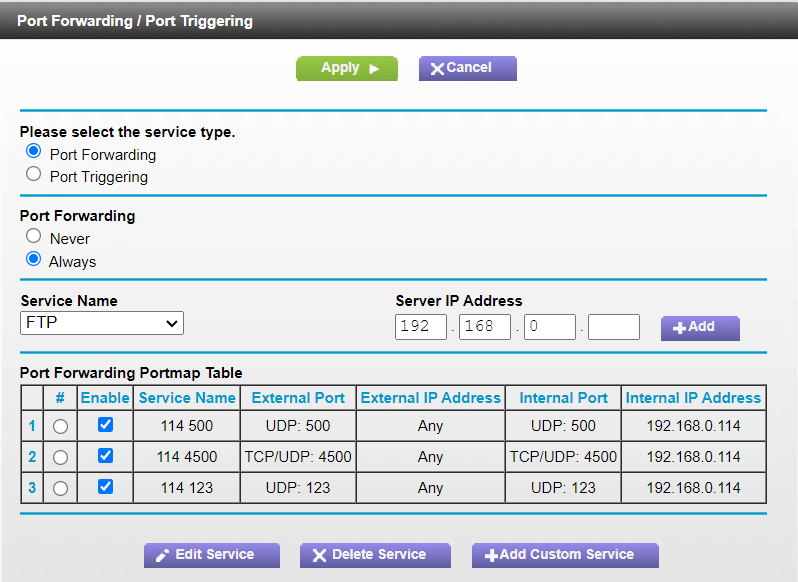This screenshot has width=798, height=582.
Task: Uncheck Enable for service 114 123
Action: pyautogui.click(x=105, y=487)
